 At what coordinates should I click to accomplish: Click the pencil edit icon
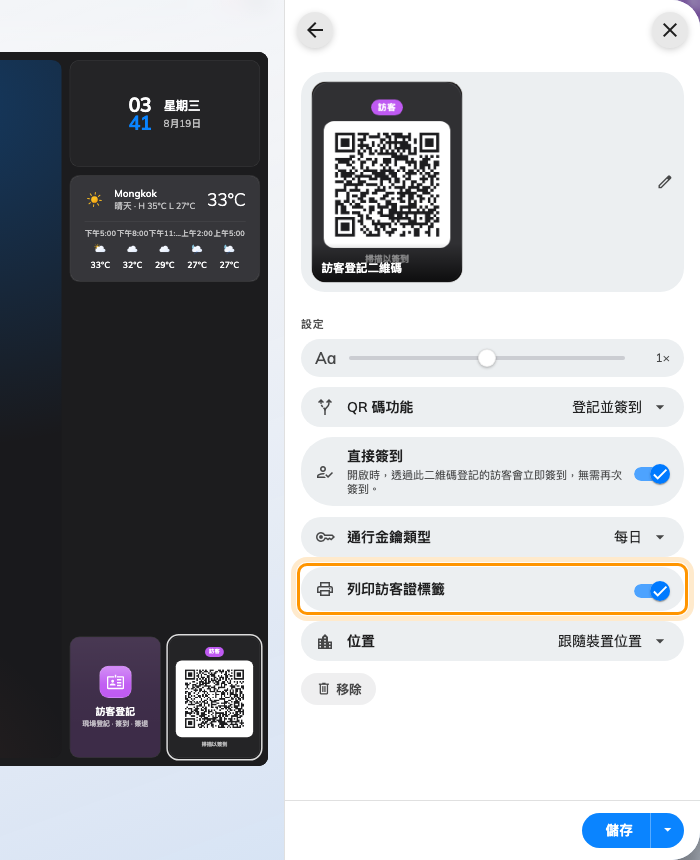[x=664, y=182]
